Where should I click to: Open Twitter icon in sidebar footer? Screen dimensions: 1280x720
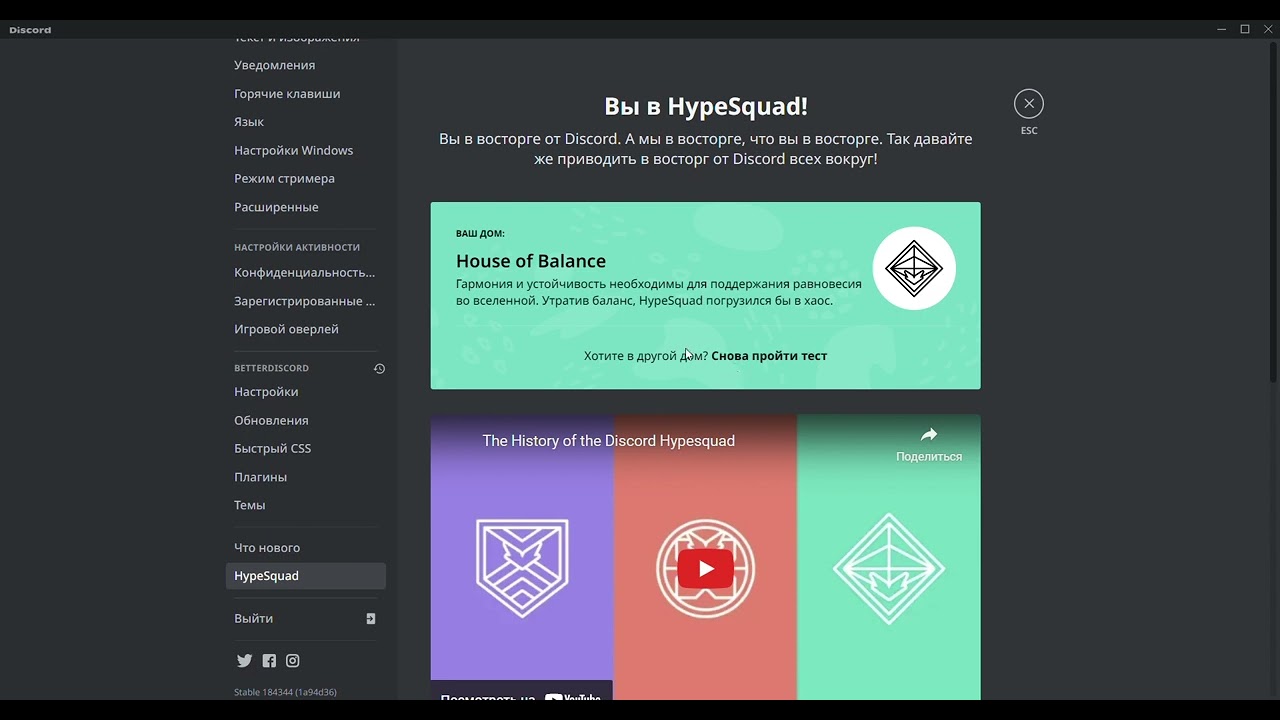pos(244,661)
